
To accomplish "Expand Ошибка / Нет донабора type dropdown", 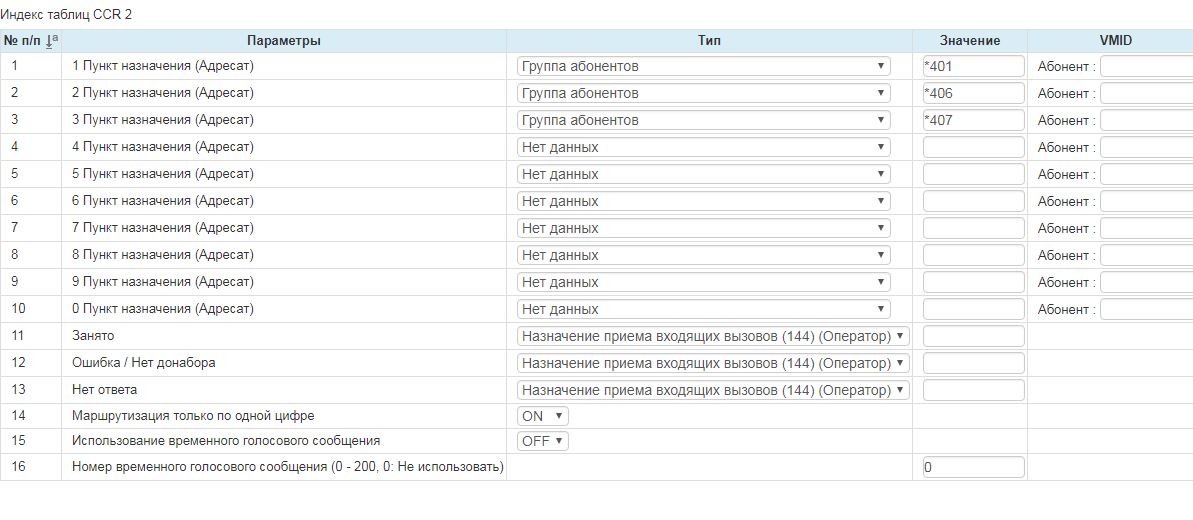I will click(713, 363).
